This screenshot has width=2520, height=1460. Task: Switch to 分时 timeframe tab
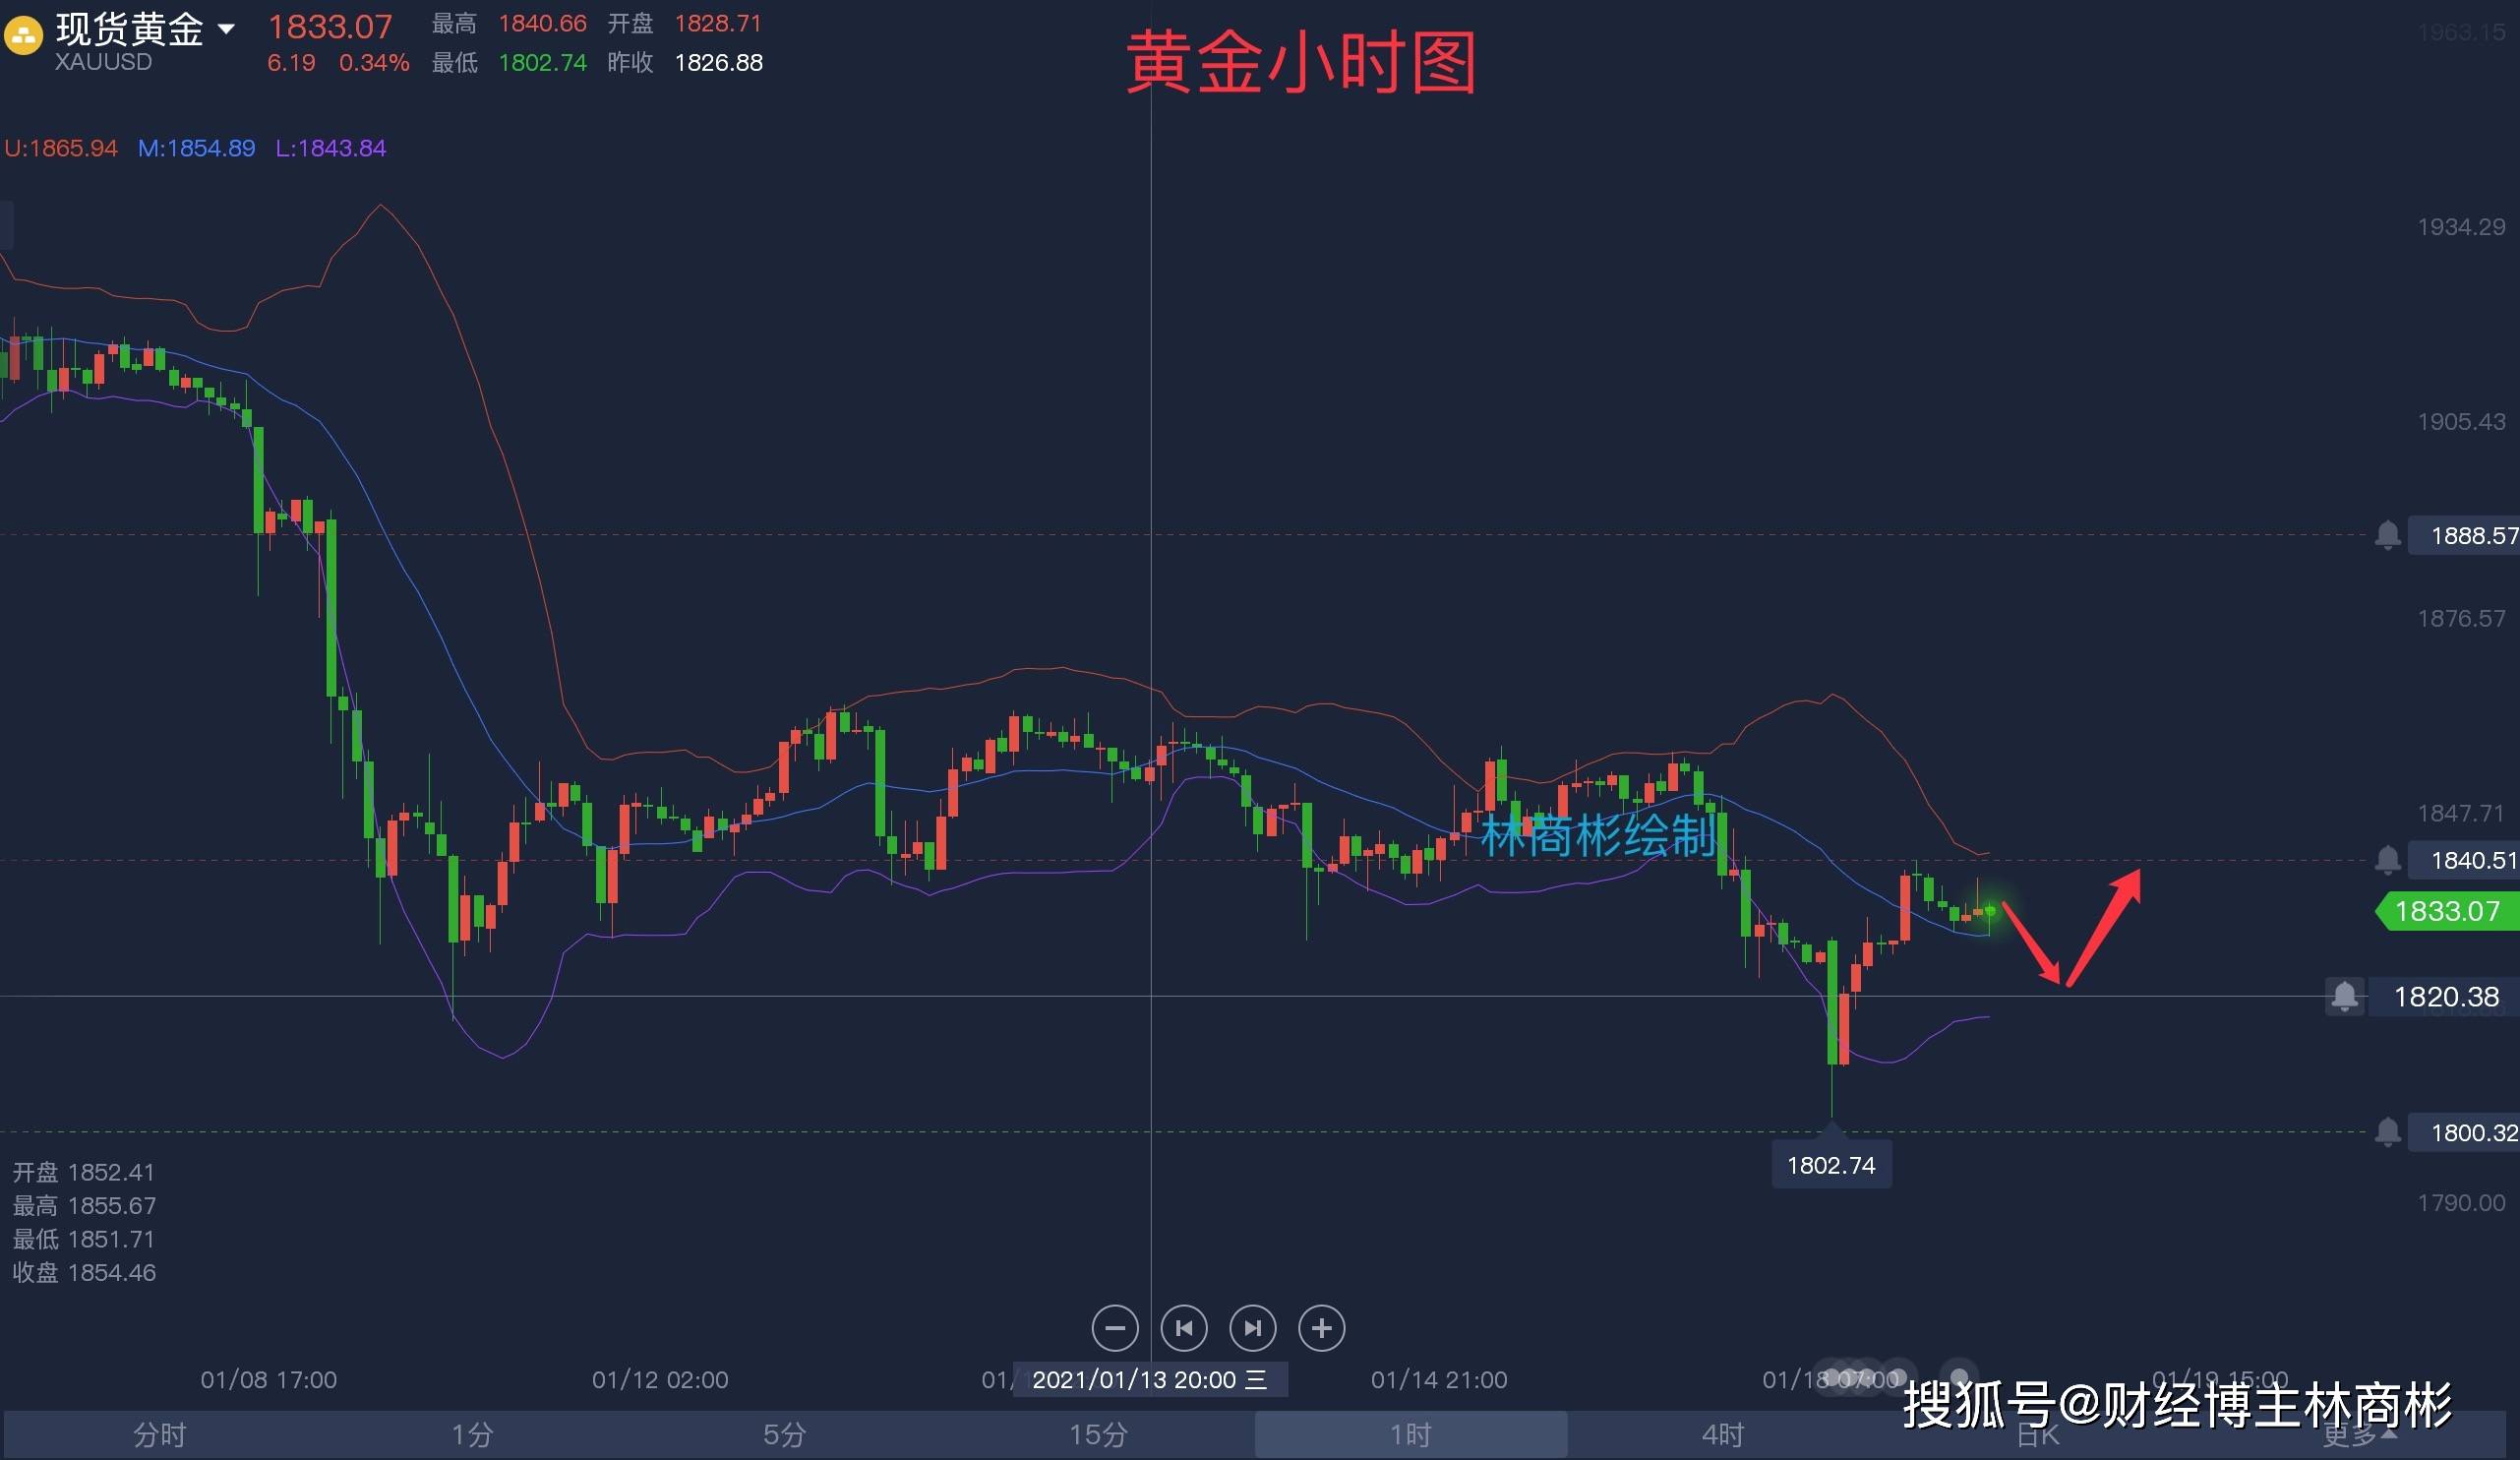160,1435
